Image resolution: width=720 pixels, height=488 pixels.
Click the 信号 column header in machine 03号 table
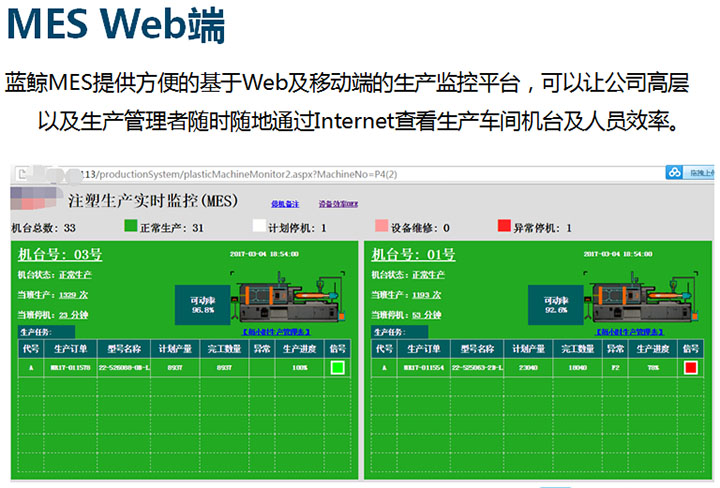pos(338,349)
